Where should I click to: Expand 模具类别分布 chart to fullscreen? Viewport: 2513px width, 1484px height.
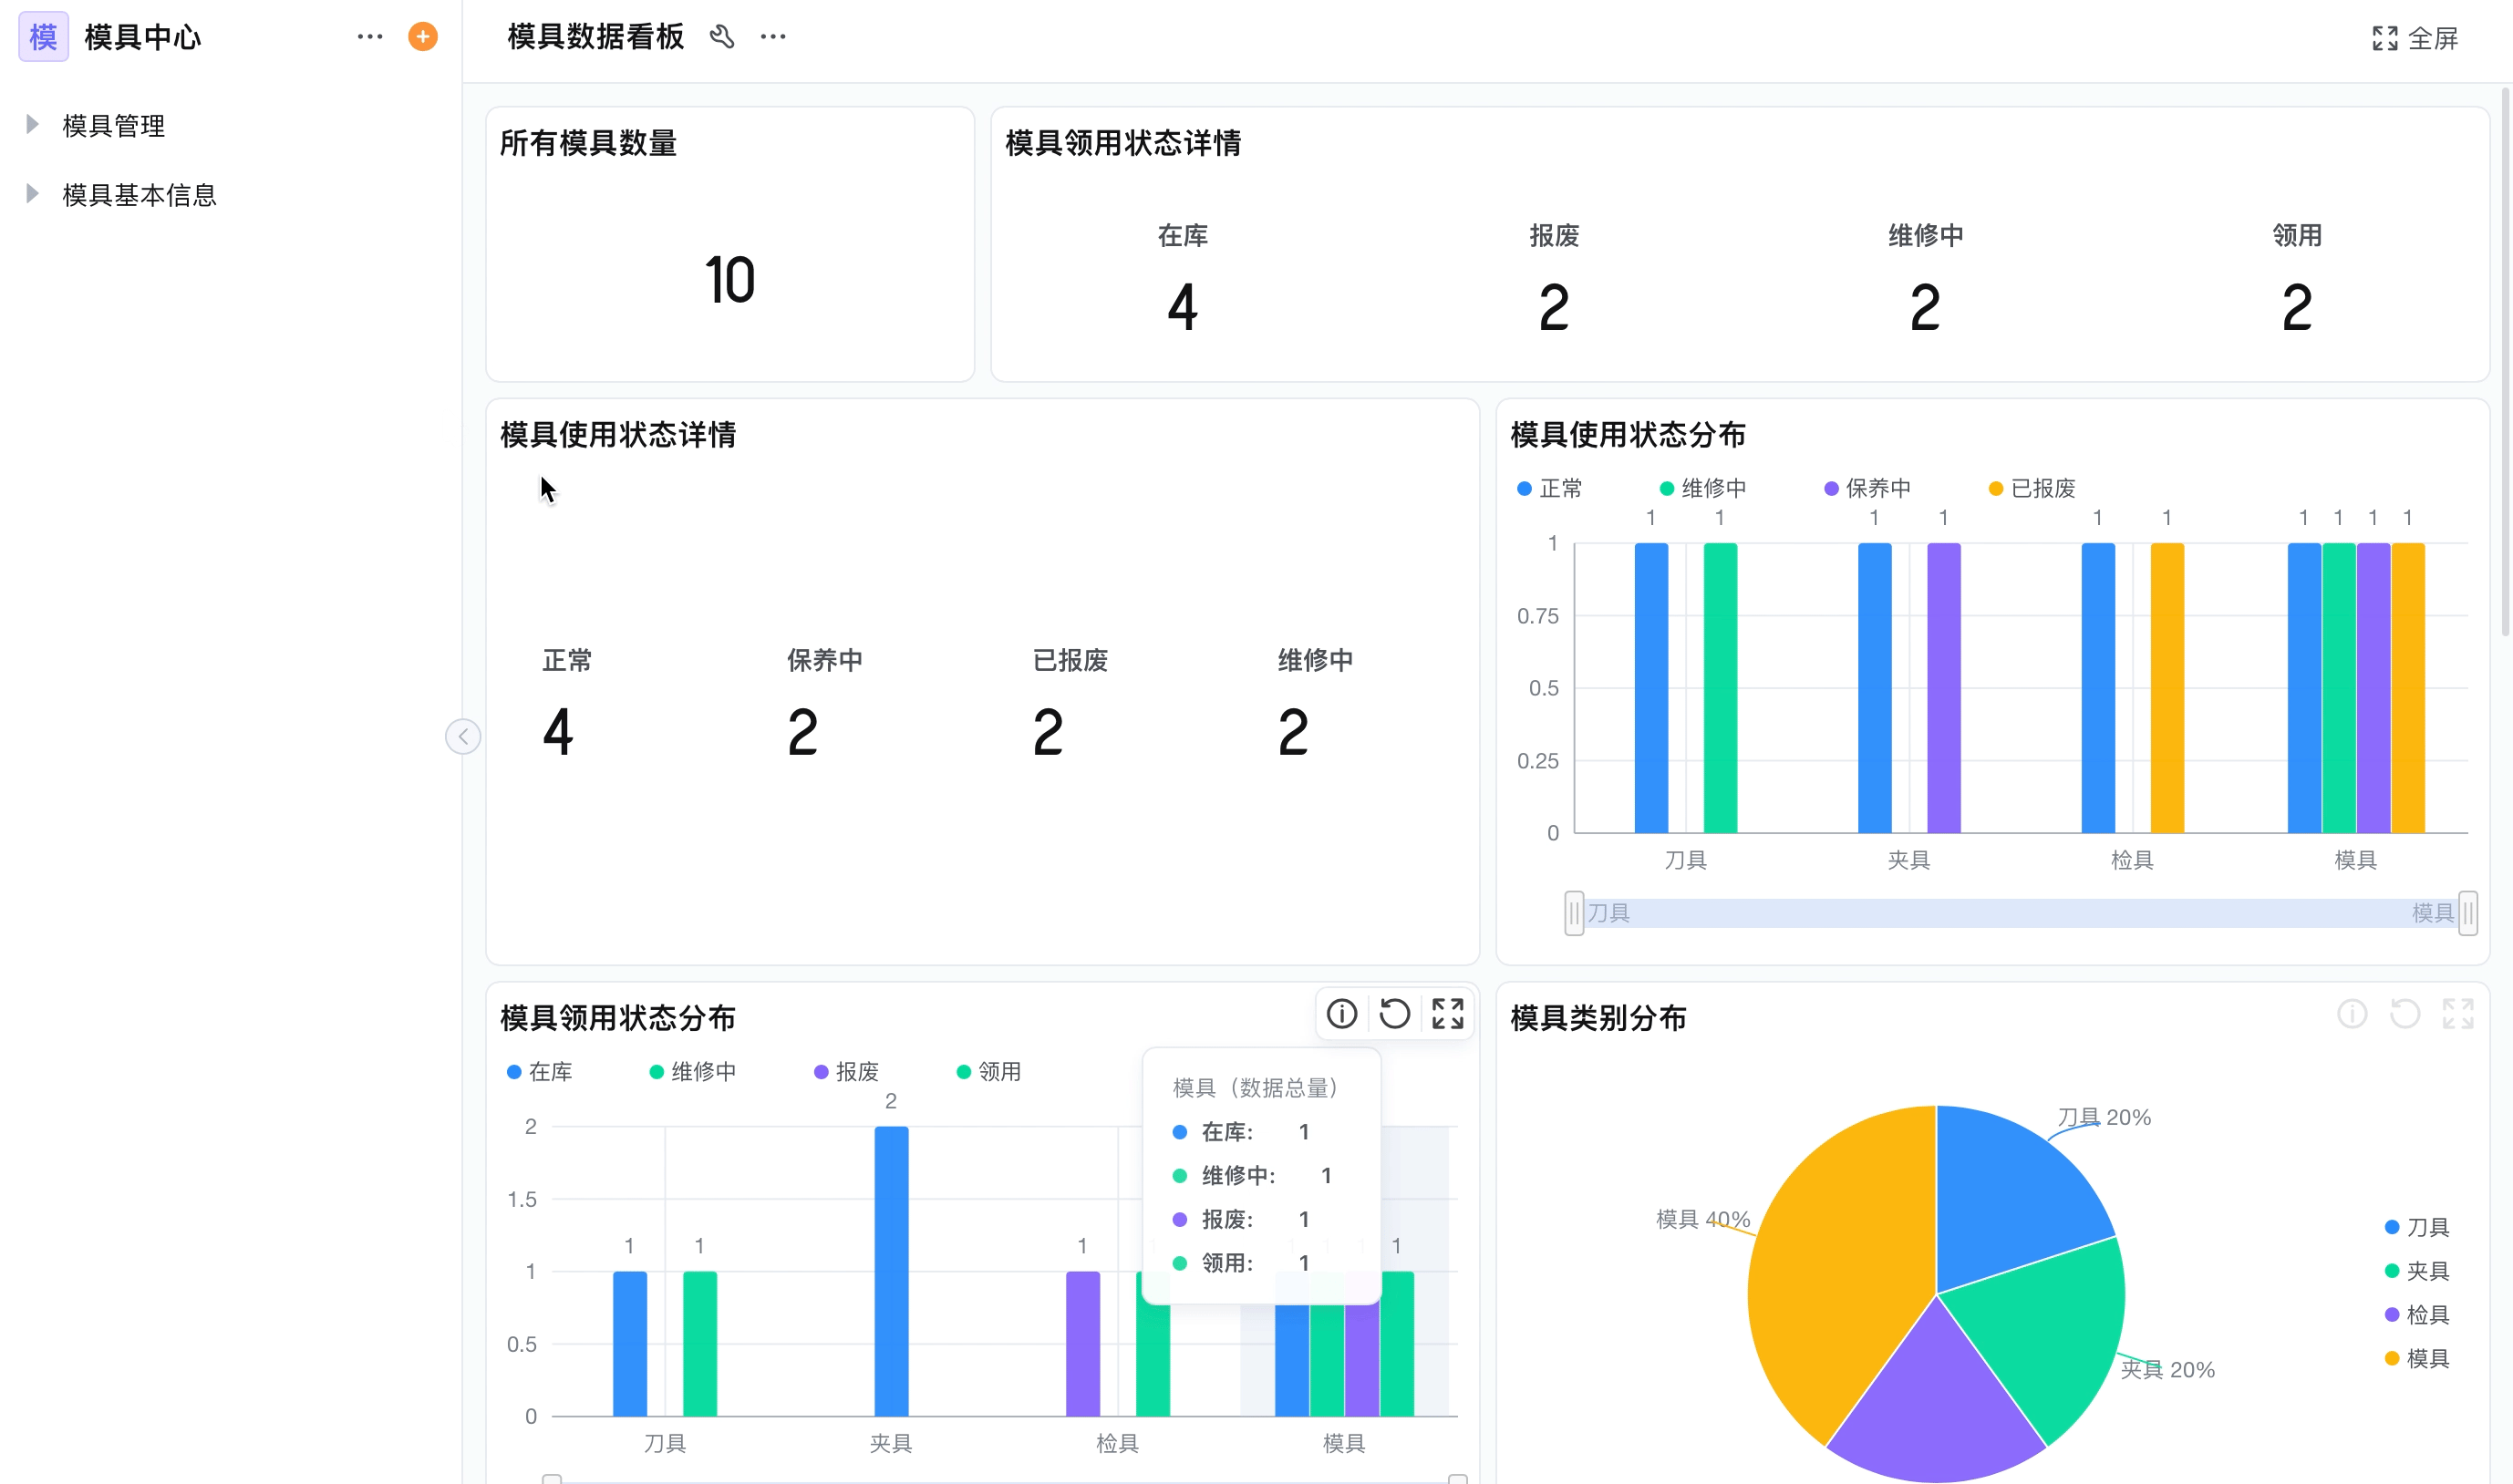tap(2458, 1014)
